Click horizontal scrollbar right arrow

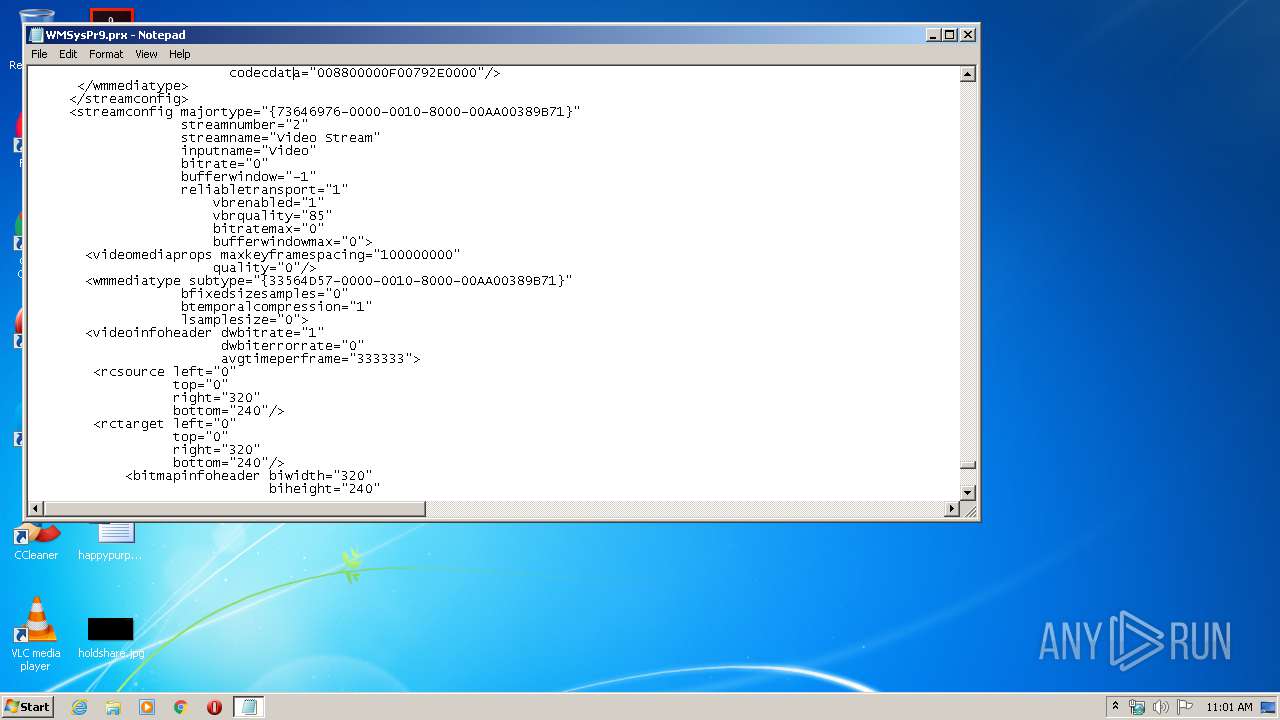952,509
